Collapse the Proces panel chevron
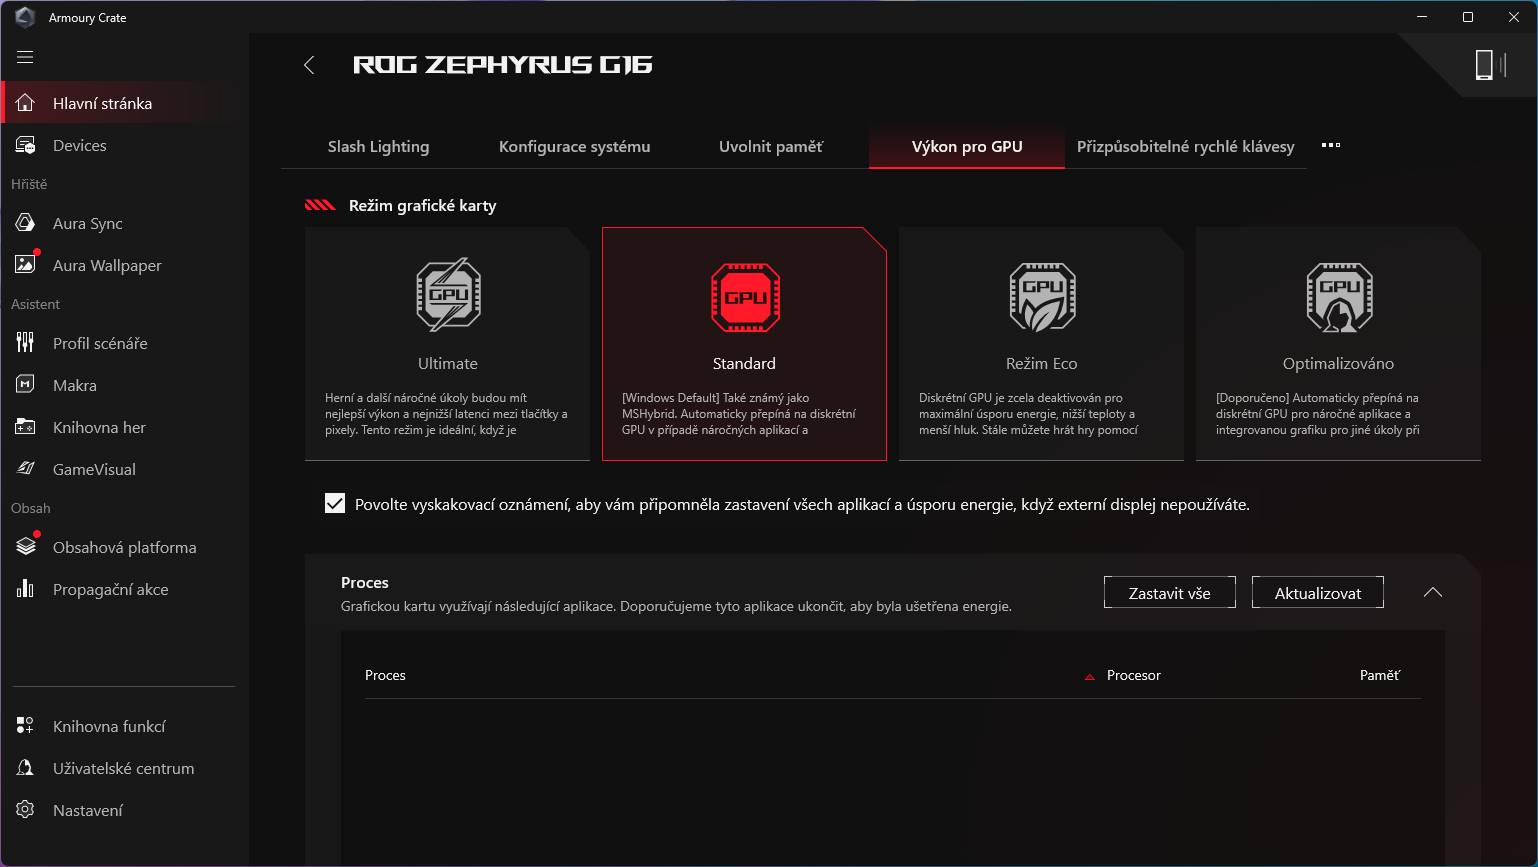This screenshot has height=867, width=1538. tap(1432, 592)
